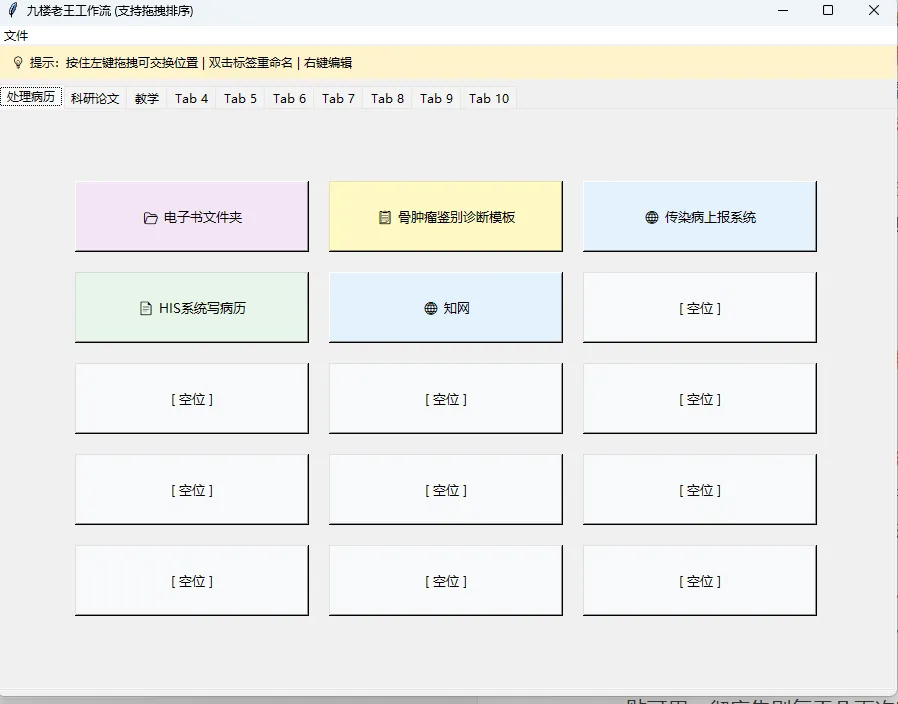Viewport: 898px width, 704px height.
Task: Click the hint text about 双击标签重命名
Action: pyautogui.click(x=251, y=62)
